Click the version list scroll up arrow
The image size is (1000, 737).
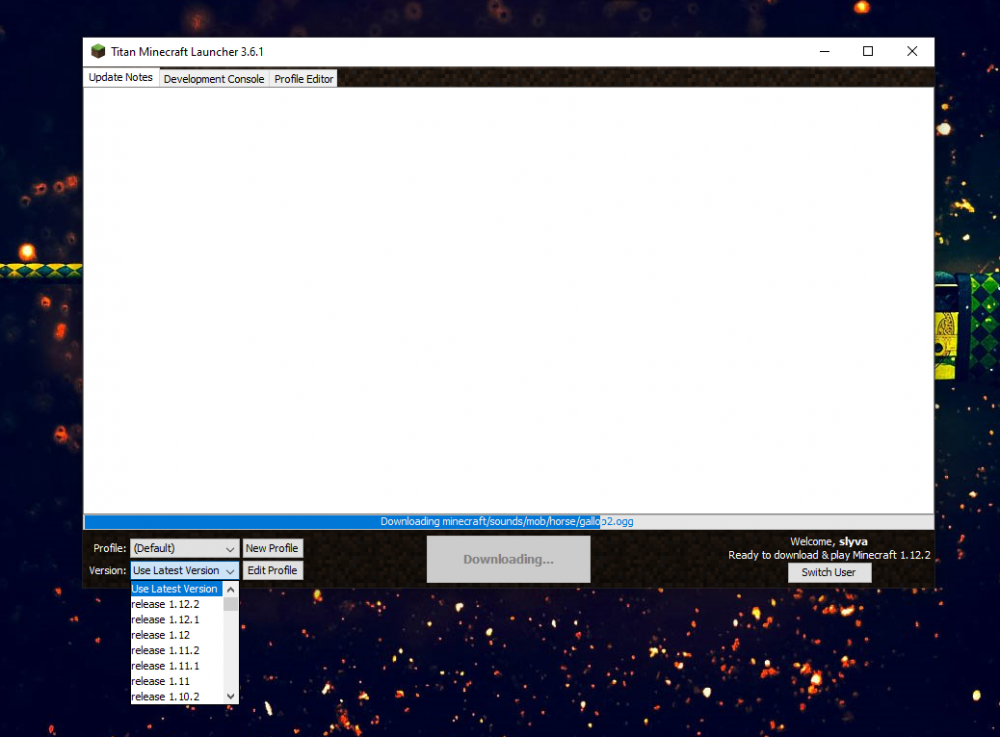tap(231, 590)
